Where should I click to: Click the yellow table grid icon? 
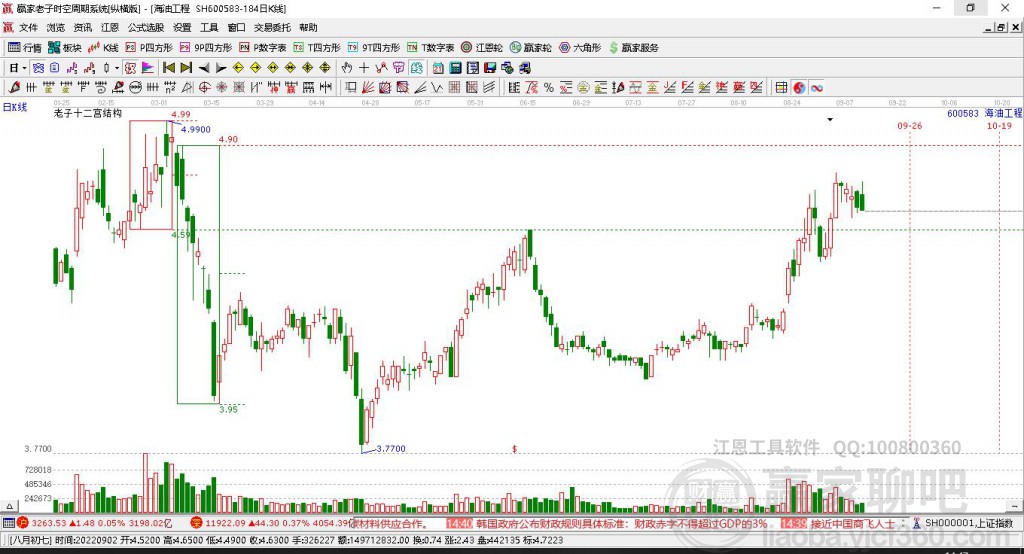[x=781, y=88]
